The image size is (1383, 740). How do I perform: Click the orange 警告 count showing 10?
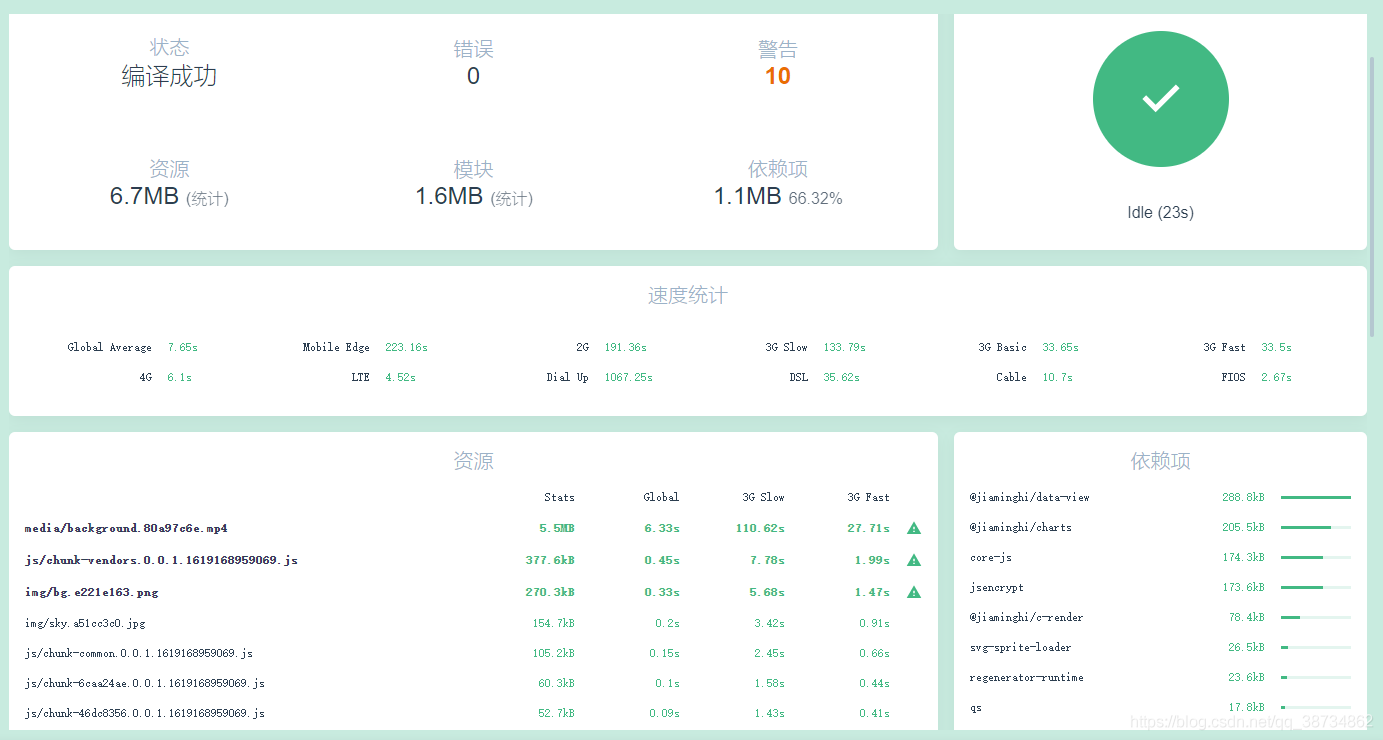(x=777, y=75)
